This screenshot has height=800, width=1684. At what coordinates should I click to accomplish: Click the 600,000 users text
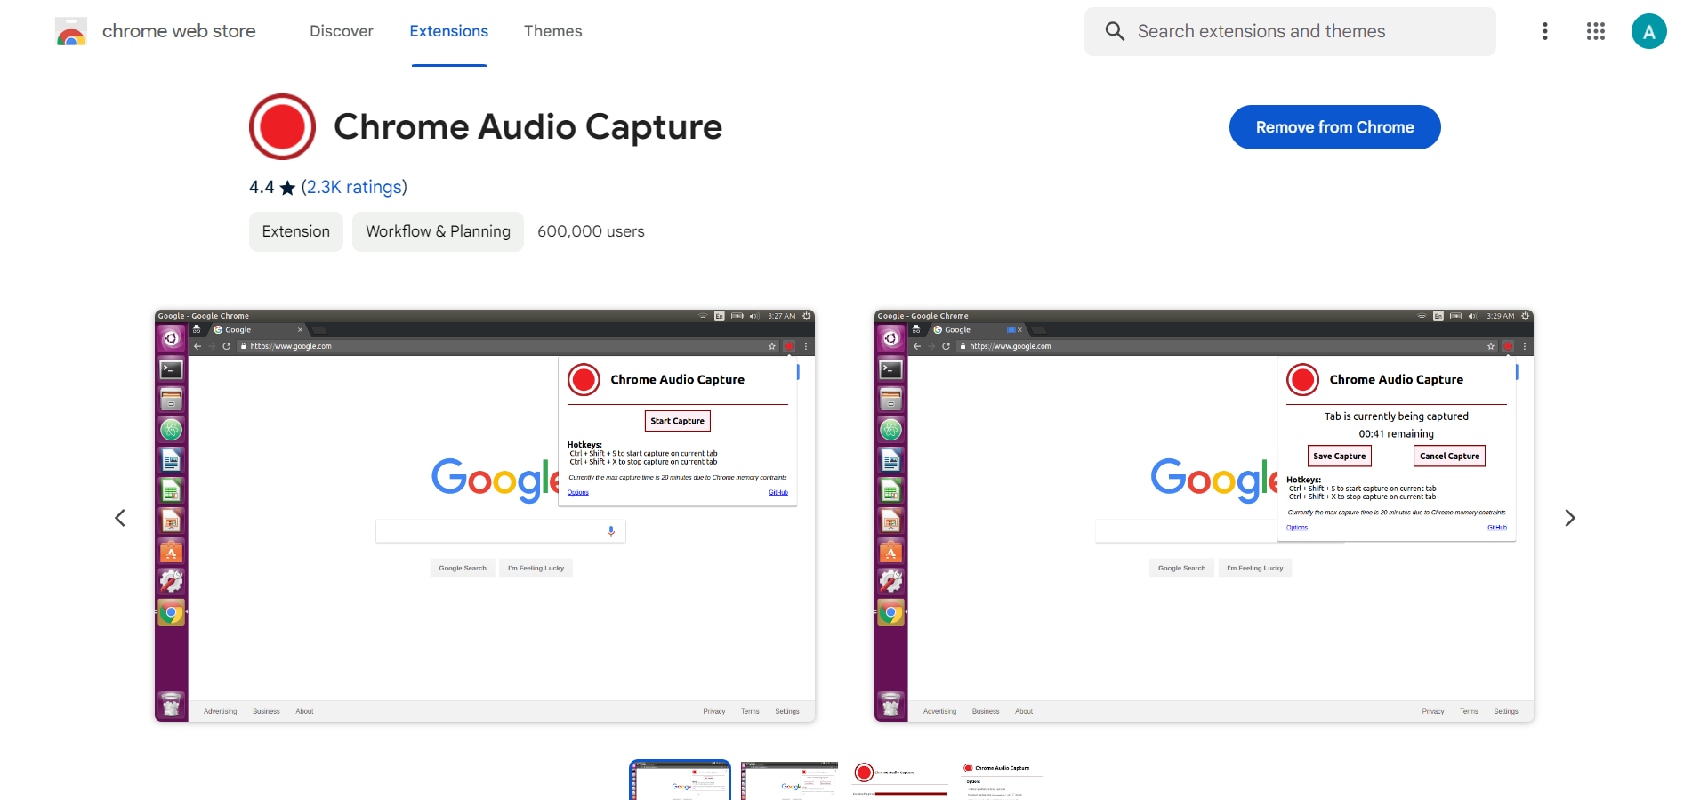(x=591, y=232)
